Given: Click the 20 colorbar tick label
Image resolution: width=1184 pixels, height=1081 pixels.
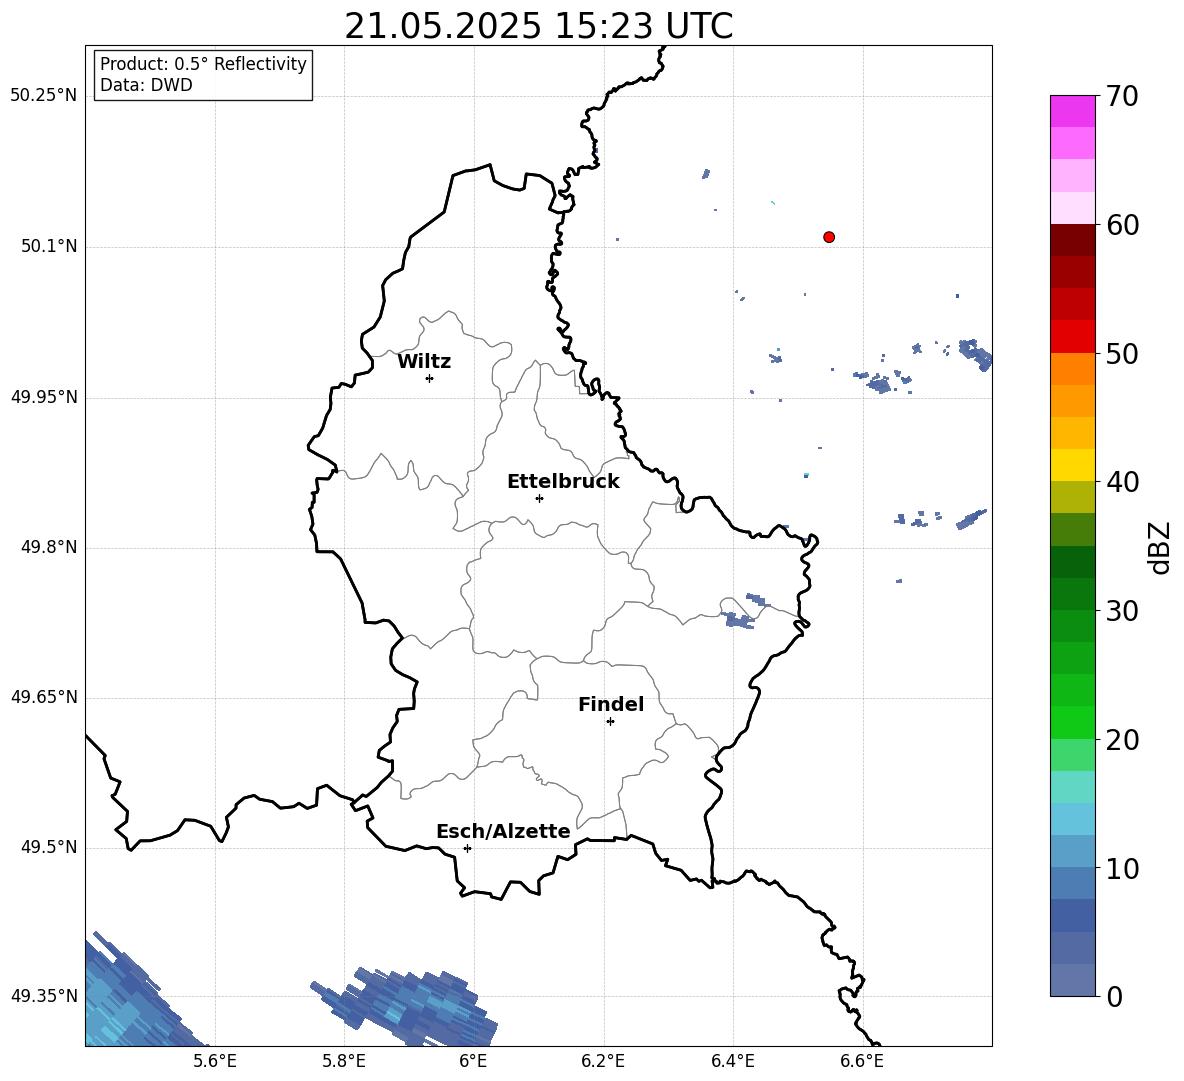Looking at the screenshot, I should (1122, 740).
